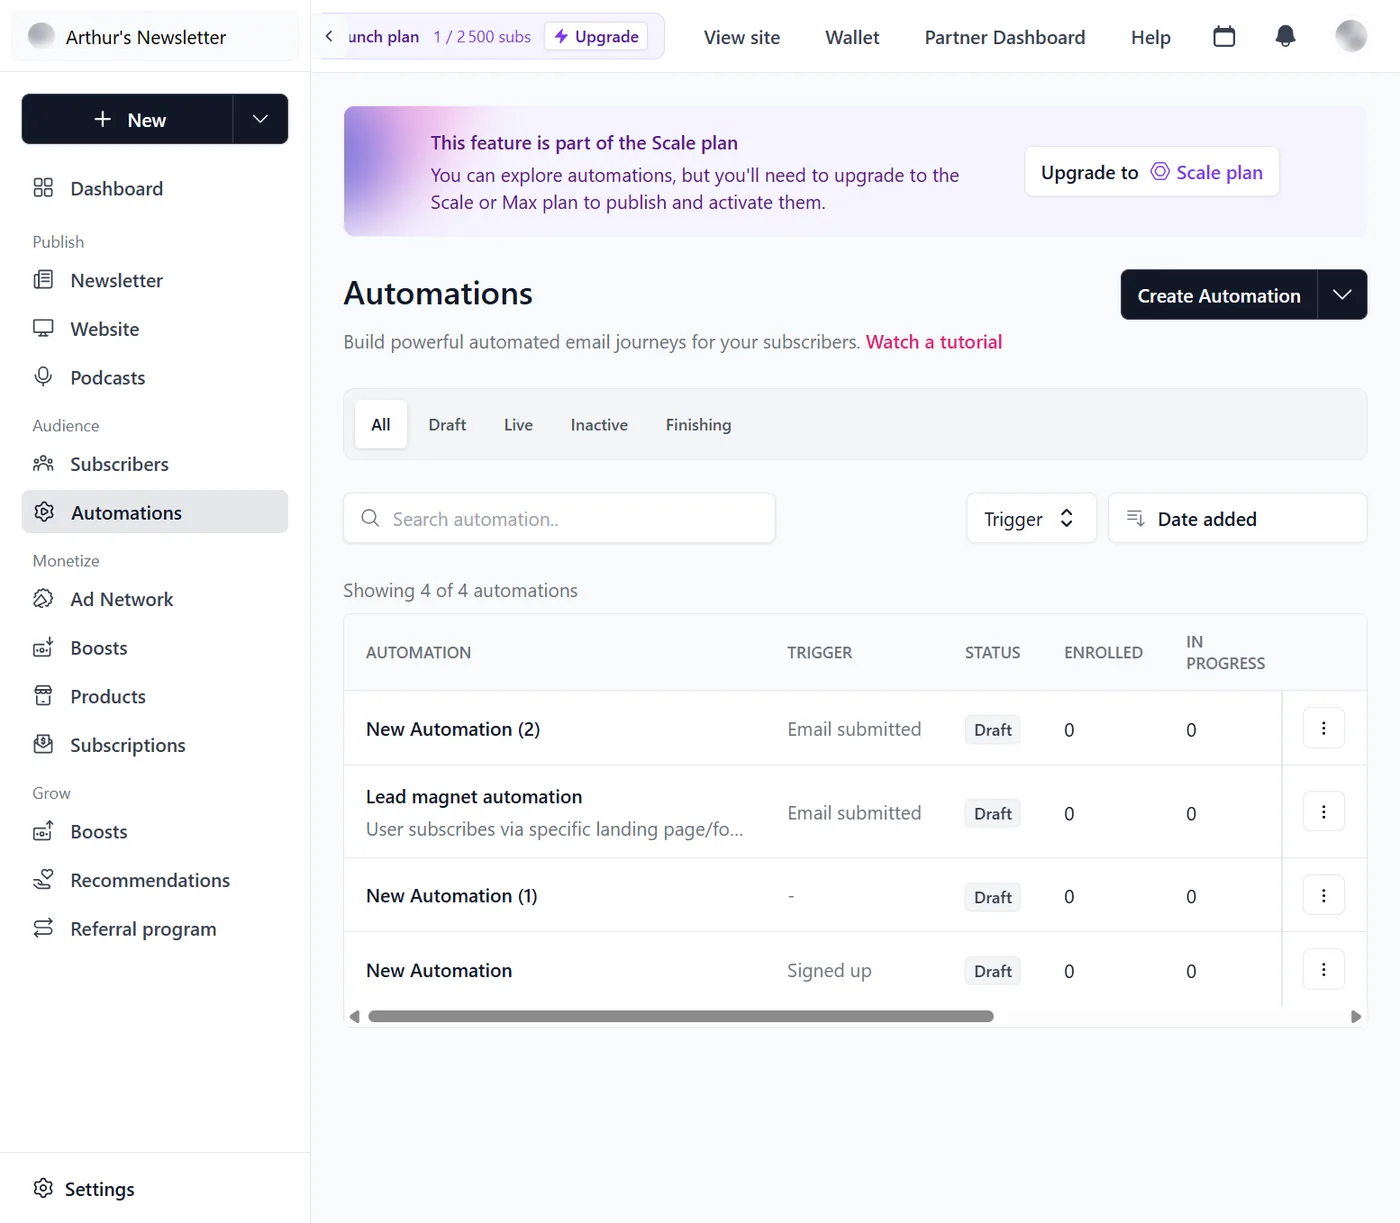Focus the Search automation input field
The height and width of the screenshot is (1223, 1400).
pyautogui.click(x=559, y=518)
